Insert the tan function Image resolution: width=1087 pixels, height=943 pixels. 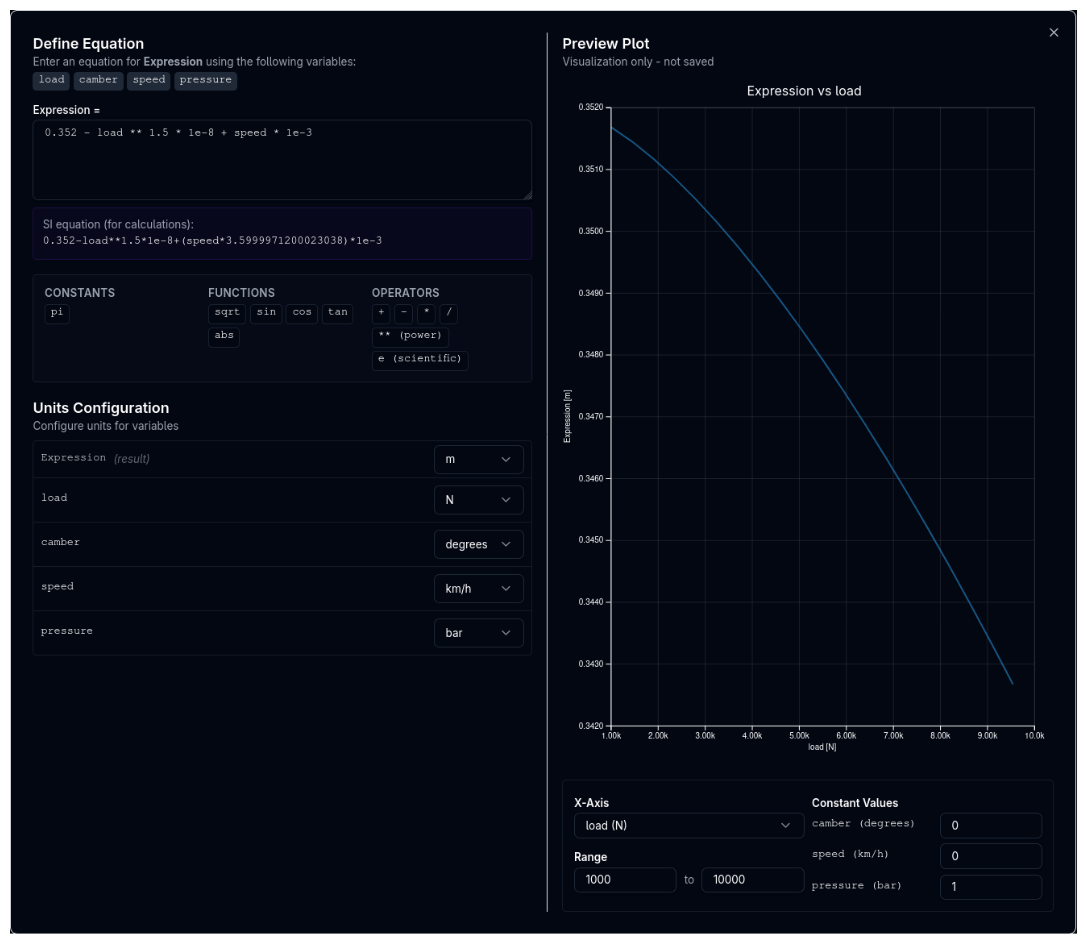pos(337,313)
